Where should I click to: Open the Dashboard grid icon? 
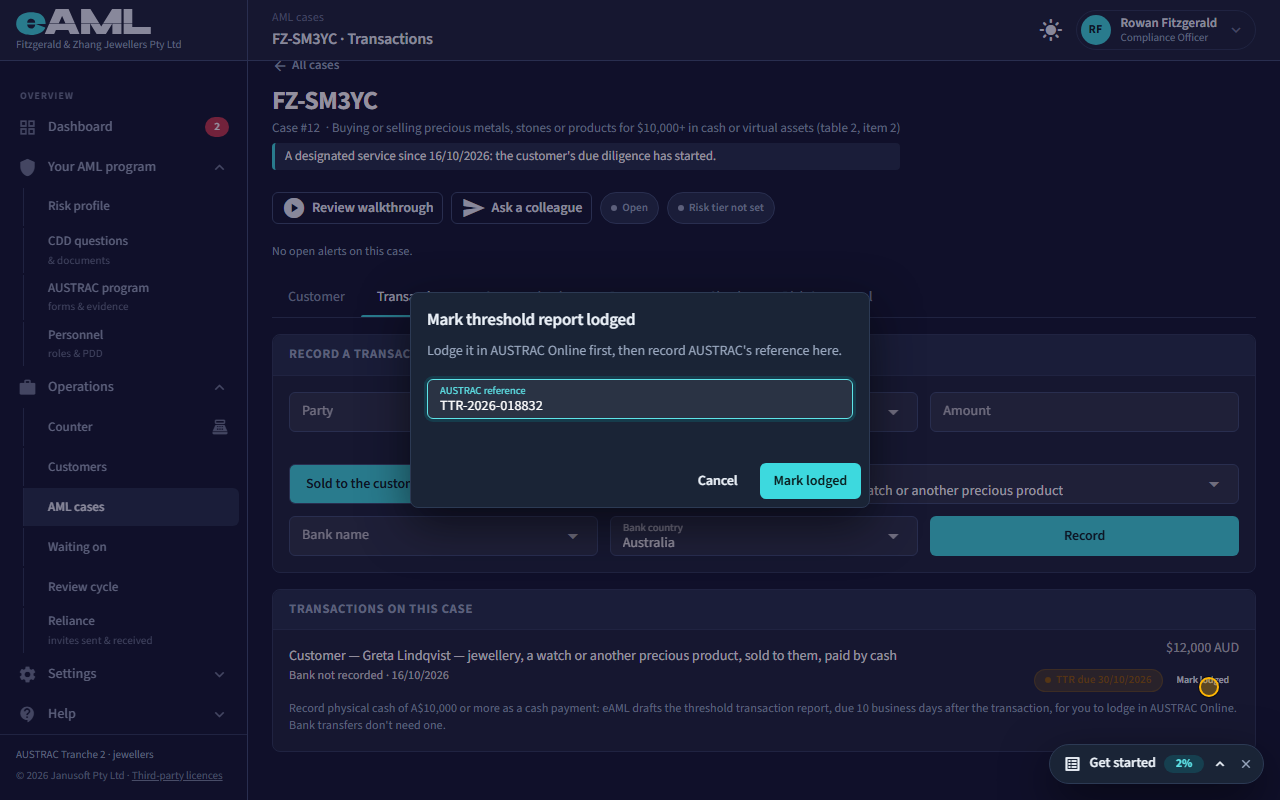coord(27,127)
